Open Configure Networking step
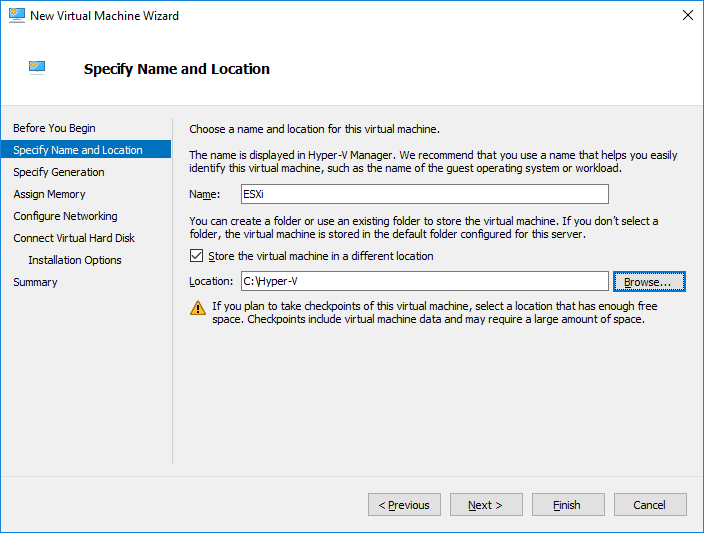Image resolution: width=704 pixels, height=533 pixels. pyautogui.click(x=66, y=216)
